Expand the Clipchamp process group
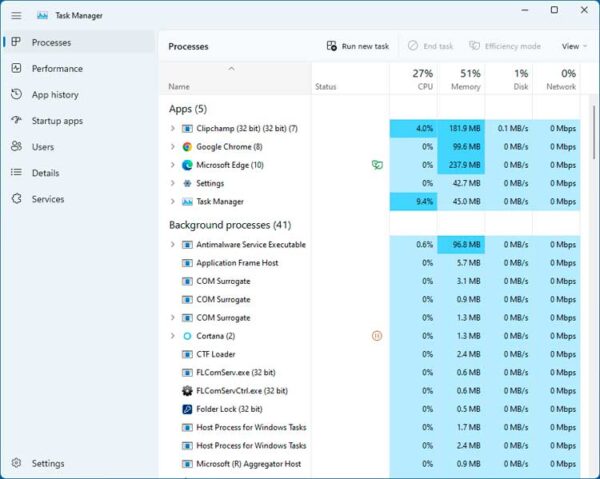 (173, 129)
